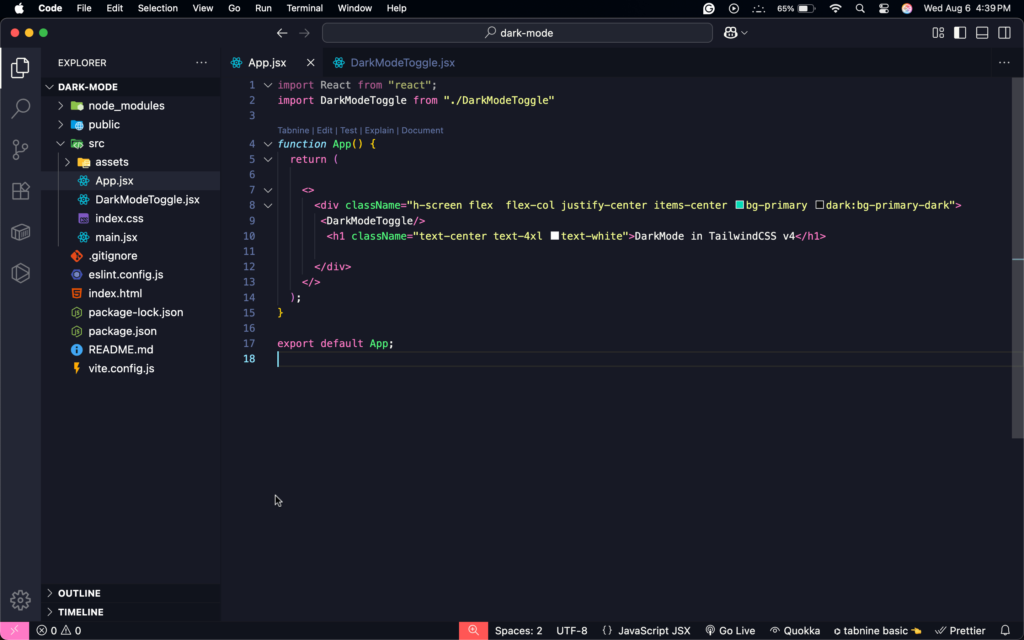
Task: Click the Prettier status bar item
Action: coord(960,631)
